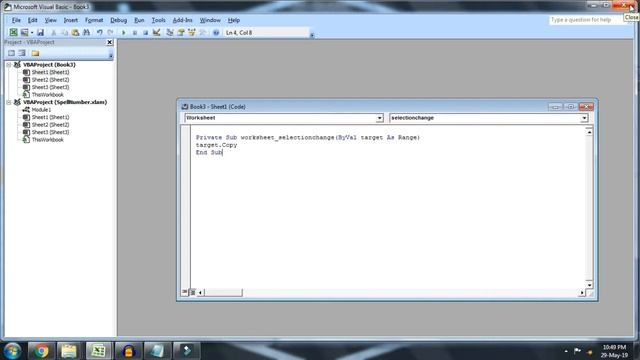Open the Format menu
640x360 pixels.
(x=94, y=20)
